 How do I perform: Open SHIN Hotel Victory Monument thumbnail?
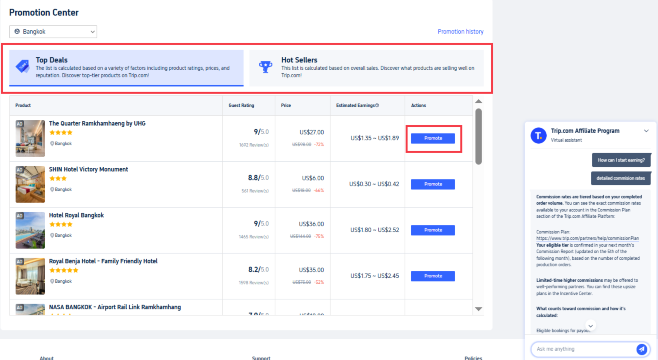pos(30,185)
